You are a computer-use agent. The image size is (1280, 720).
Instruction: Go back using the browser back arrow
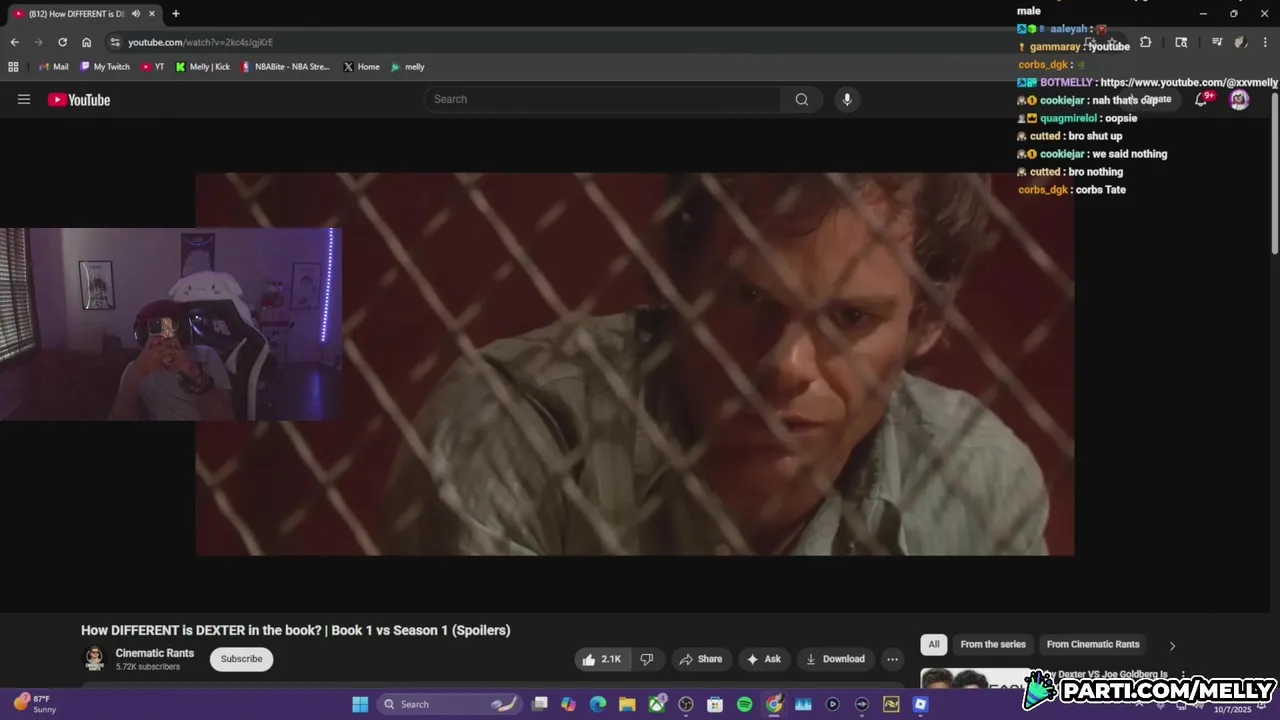click(14, 42)
